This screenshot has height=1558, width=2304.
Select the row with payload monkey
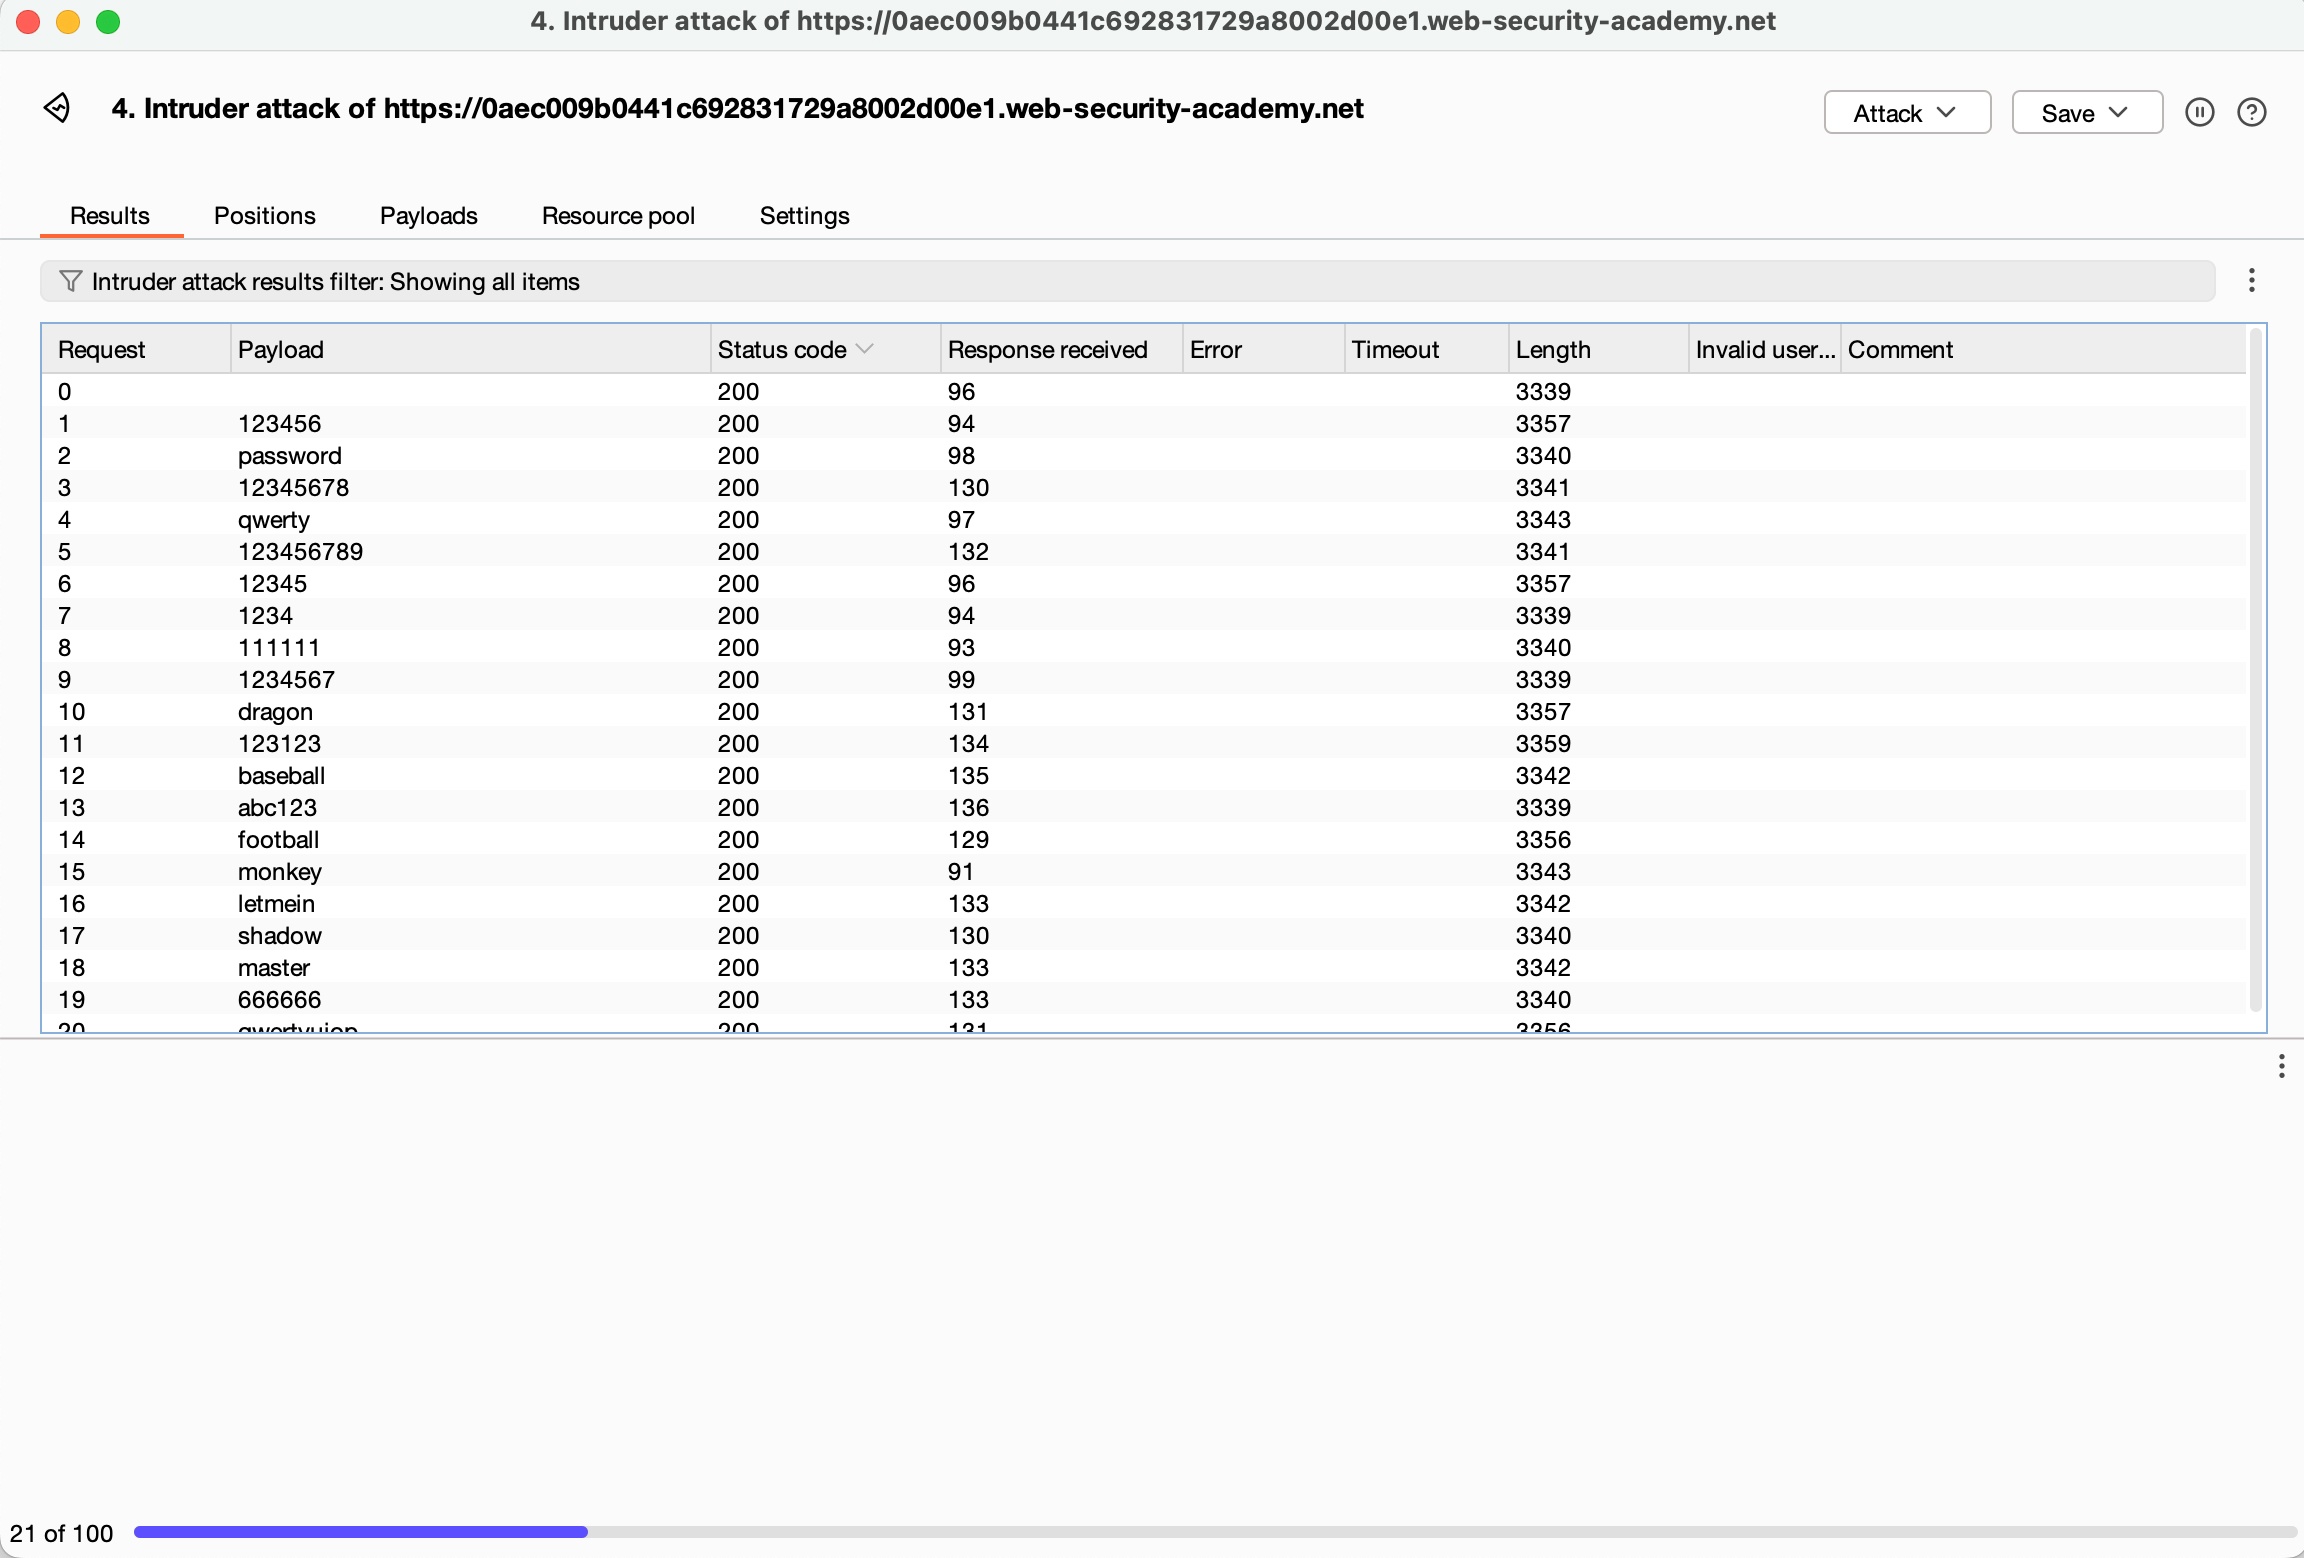pyautogui.click(x=1144, y=872)
